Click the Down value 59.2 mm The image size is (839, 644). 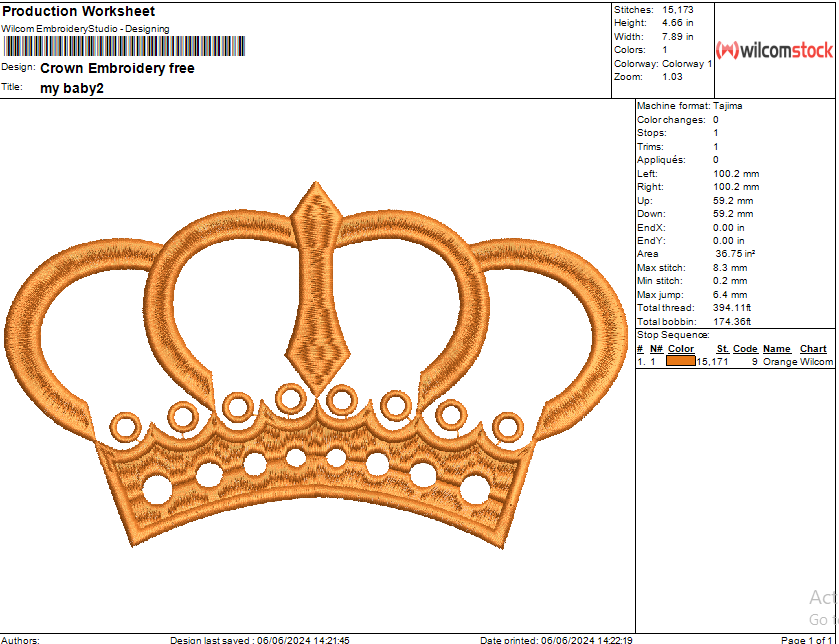[x=733, y=214]
